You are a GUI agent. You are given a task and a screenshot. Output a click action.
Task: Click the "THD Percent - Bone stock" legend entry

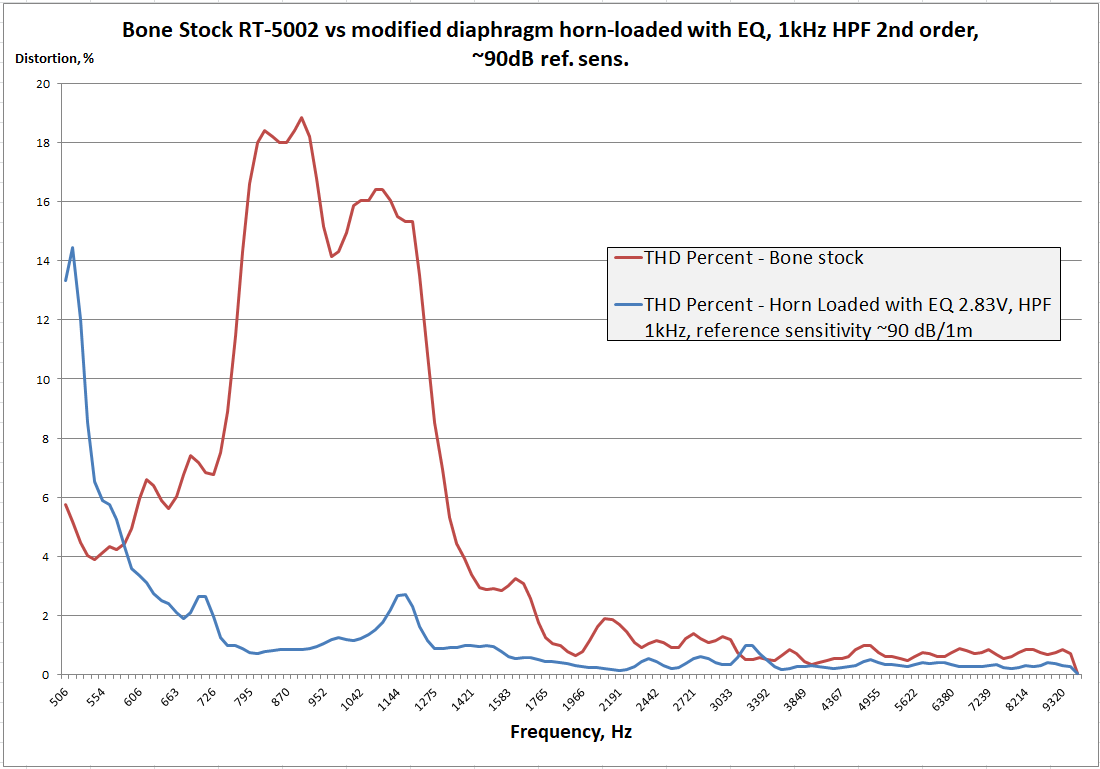tap(753, 258)
